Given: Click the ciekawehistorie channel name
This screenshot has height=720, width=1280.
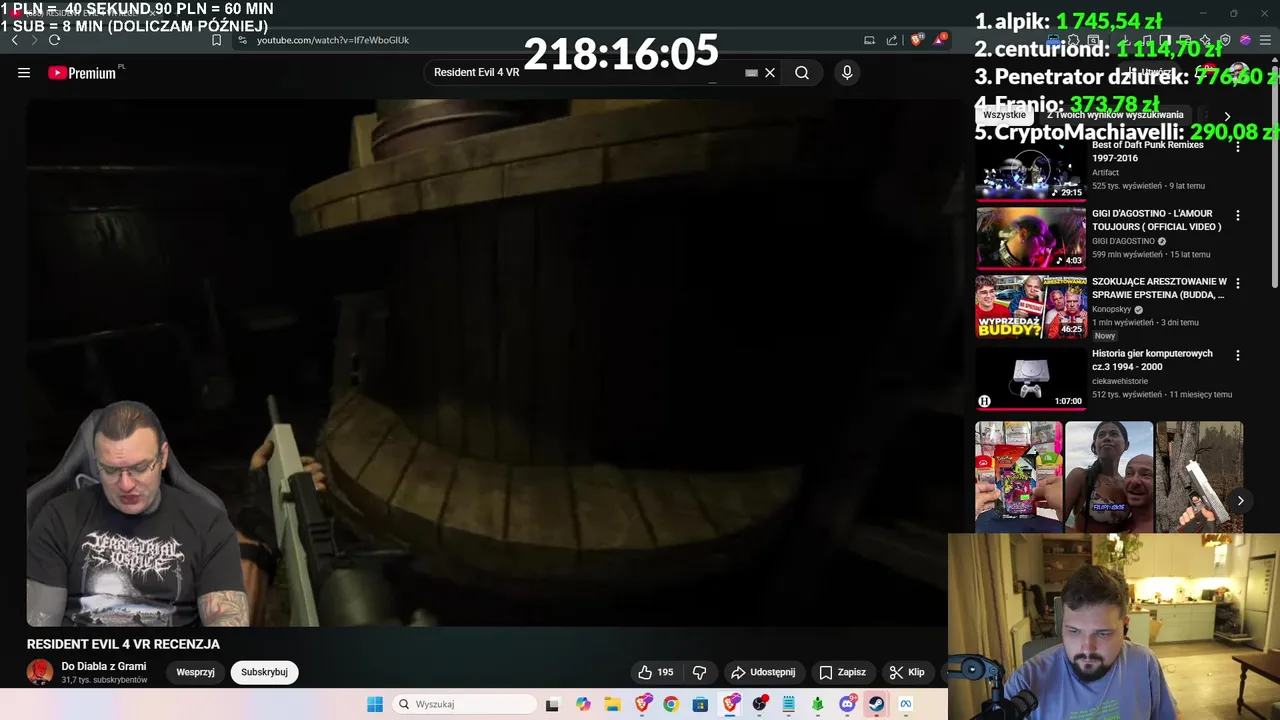Looking at the screenshot, I should (1120, 381).
